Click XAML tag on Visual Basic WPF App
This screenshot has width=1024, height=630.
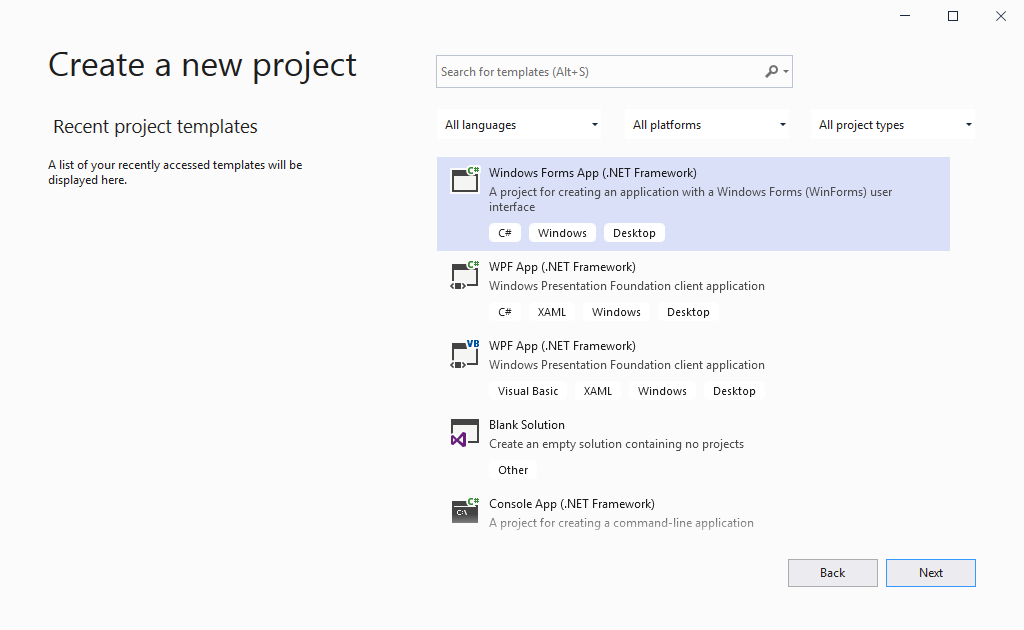pyautogui.click(x=598, y=391)
